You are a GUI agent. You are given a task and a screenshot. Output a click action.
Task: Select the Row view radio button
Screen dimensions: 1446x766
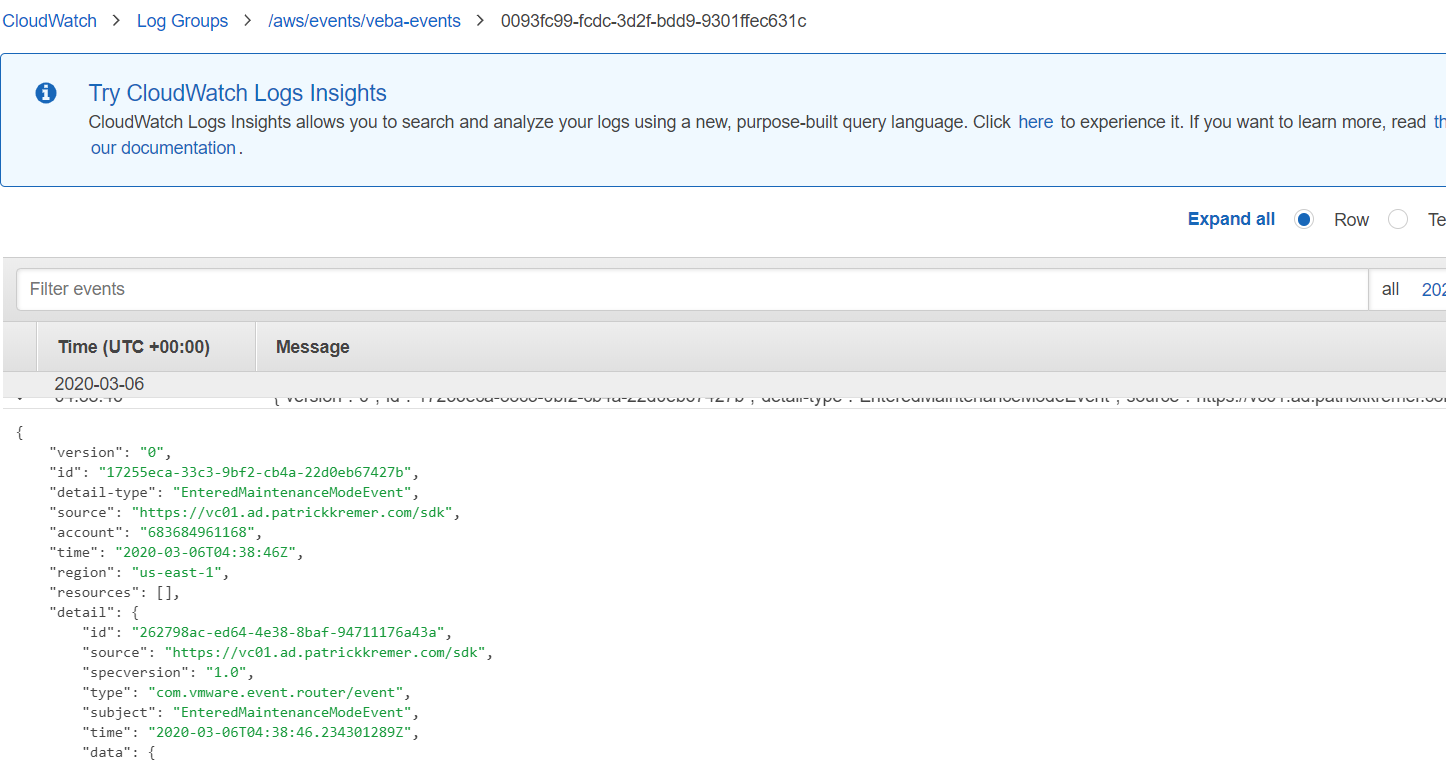click(1304, 220)
